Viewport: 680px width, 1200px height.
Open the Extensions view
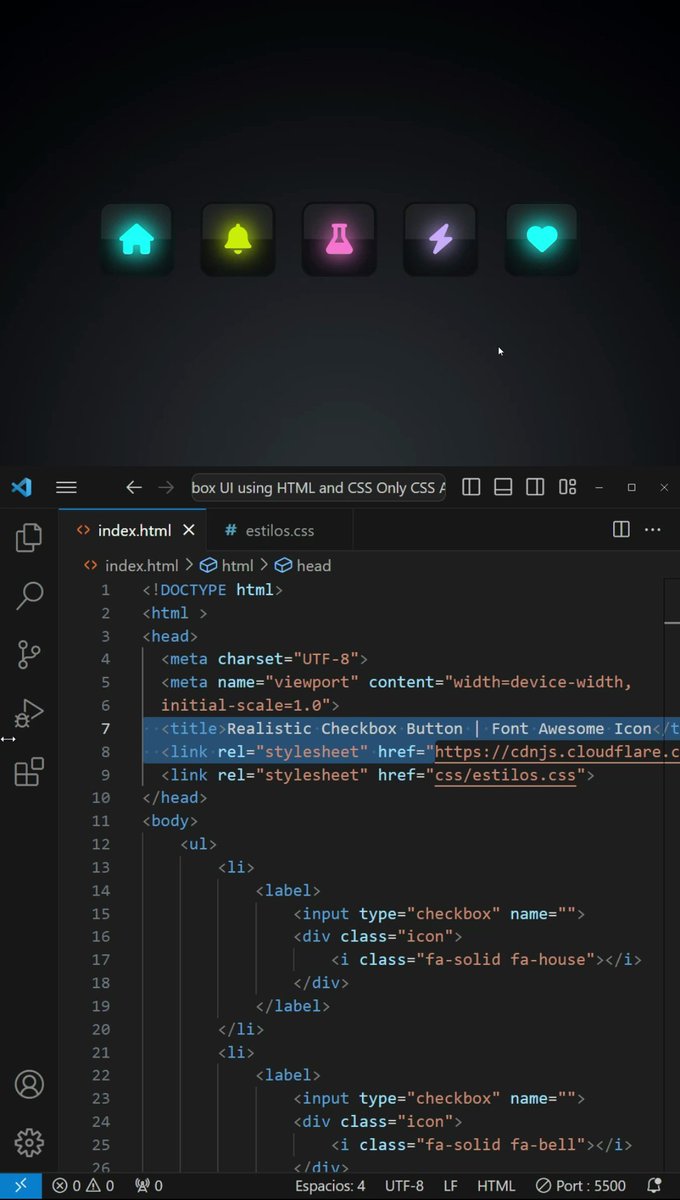[x=29, y=772]
